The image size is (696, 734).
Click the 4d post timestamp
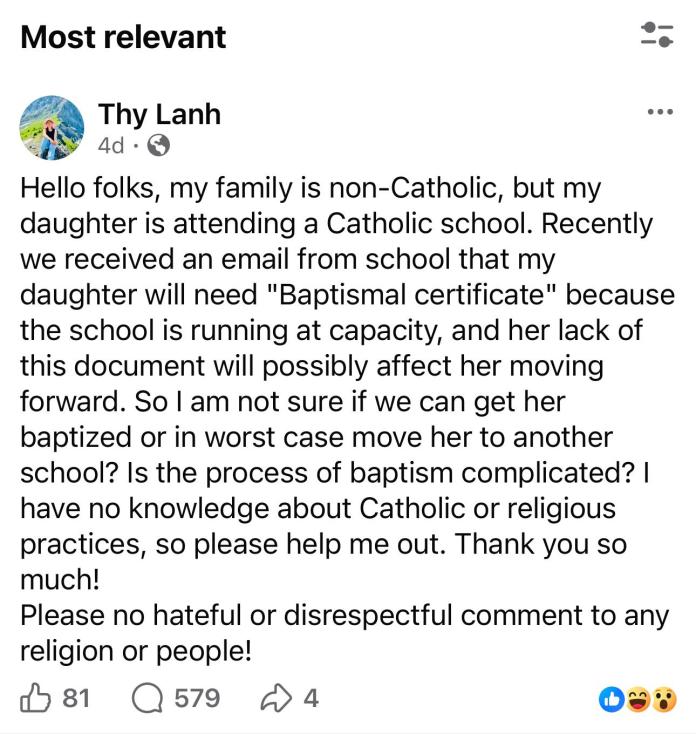coord(111,146)
